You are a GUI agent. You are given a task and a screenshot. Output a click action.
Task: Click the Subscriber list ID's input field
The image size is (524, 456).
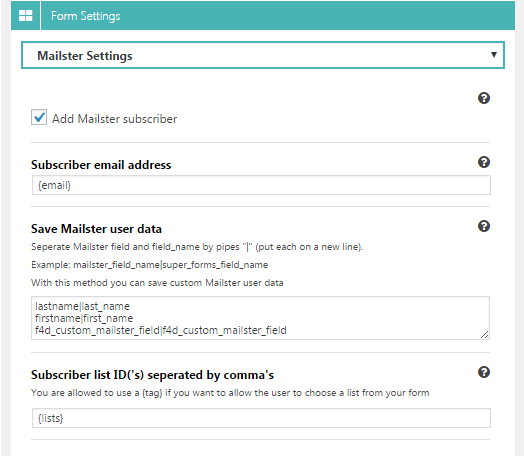(x=261, y=418)
